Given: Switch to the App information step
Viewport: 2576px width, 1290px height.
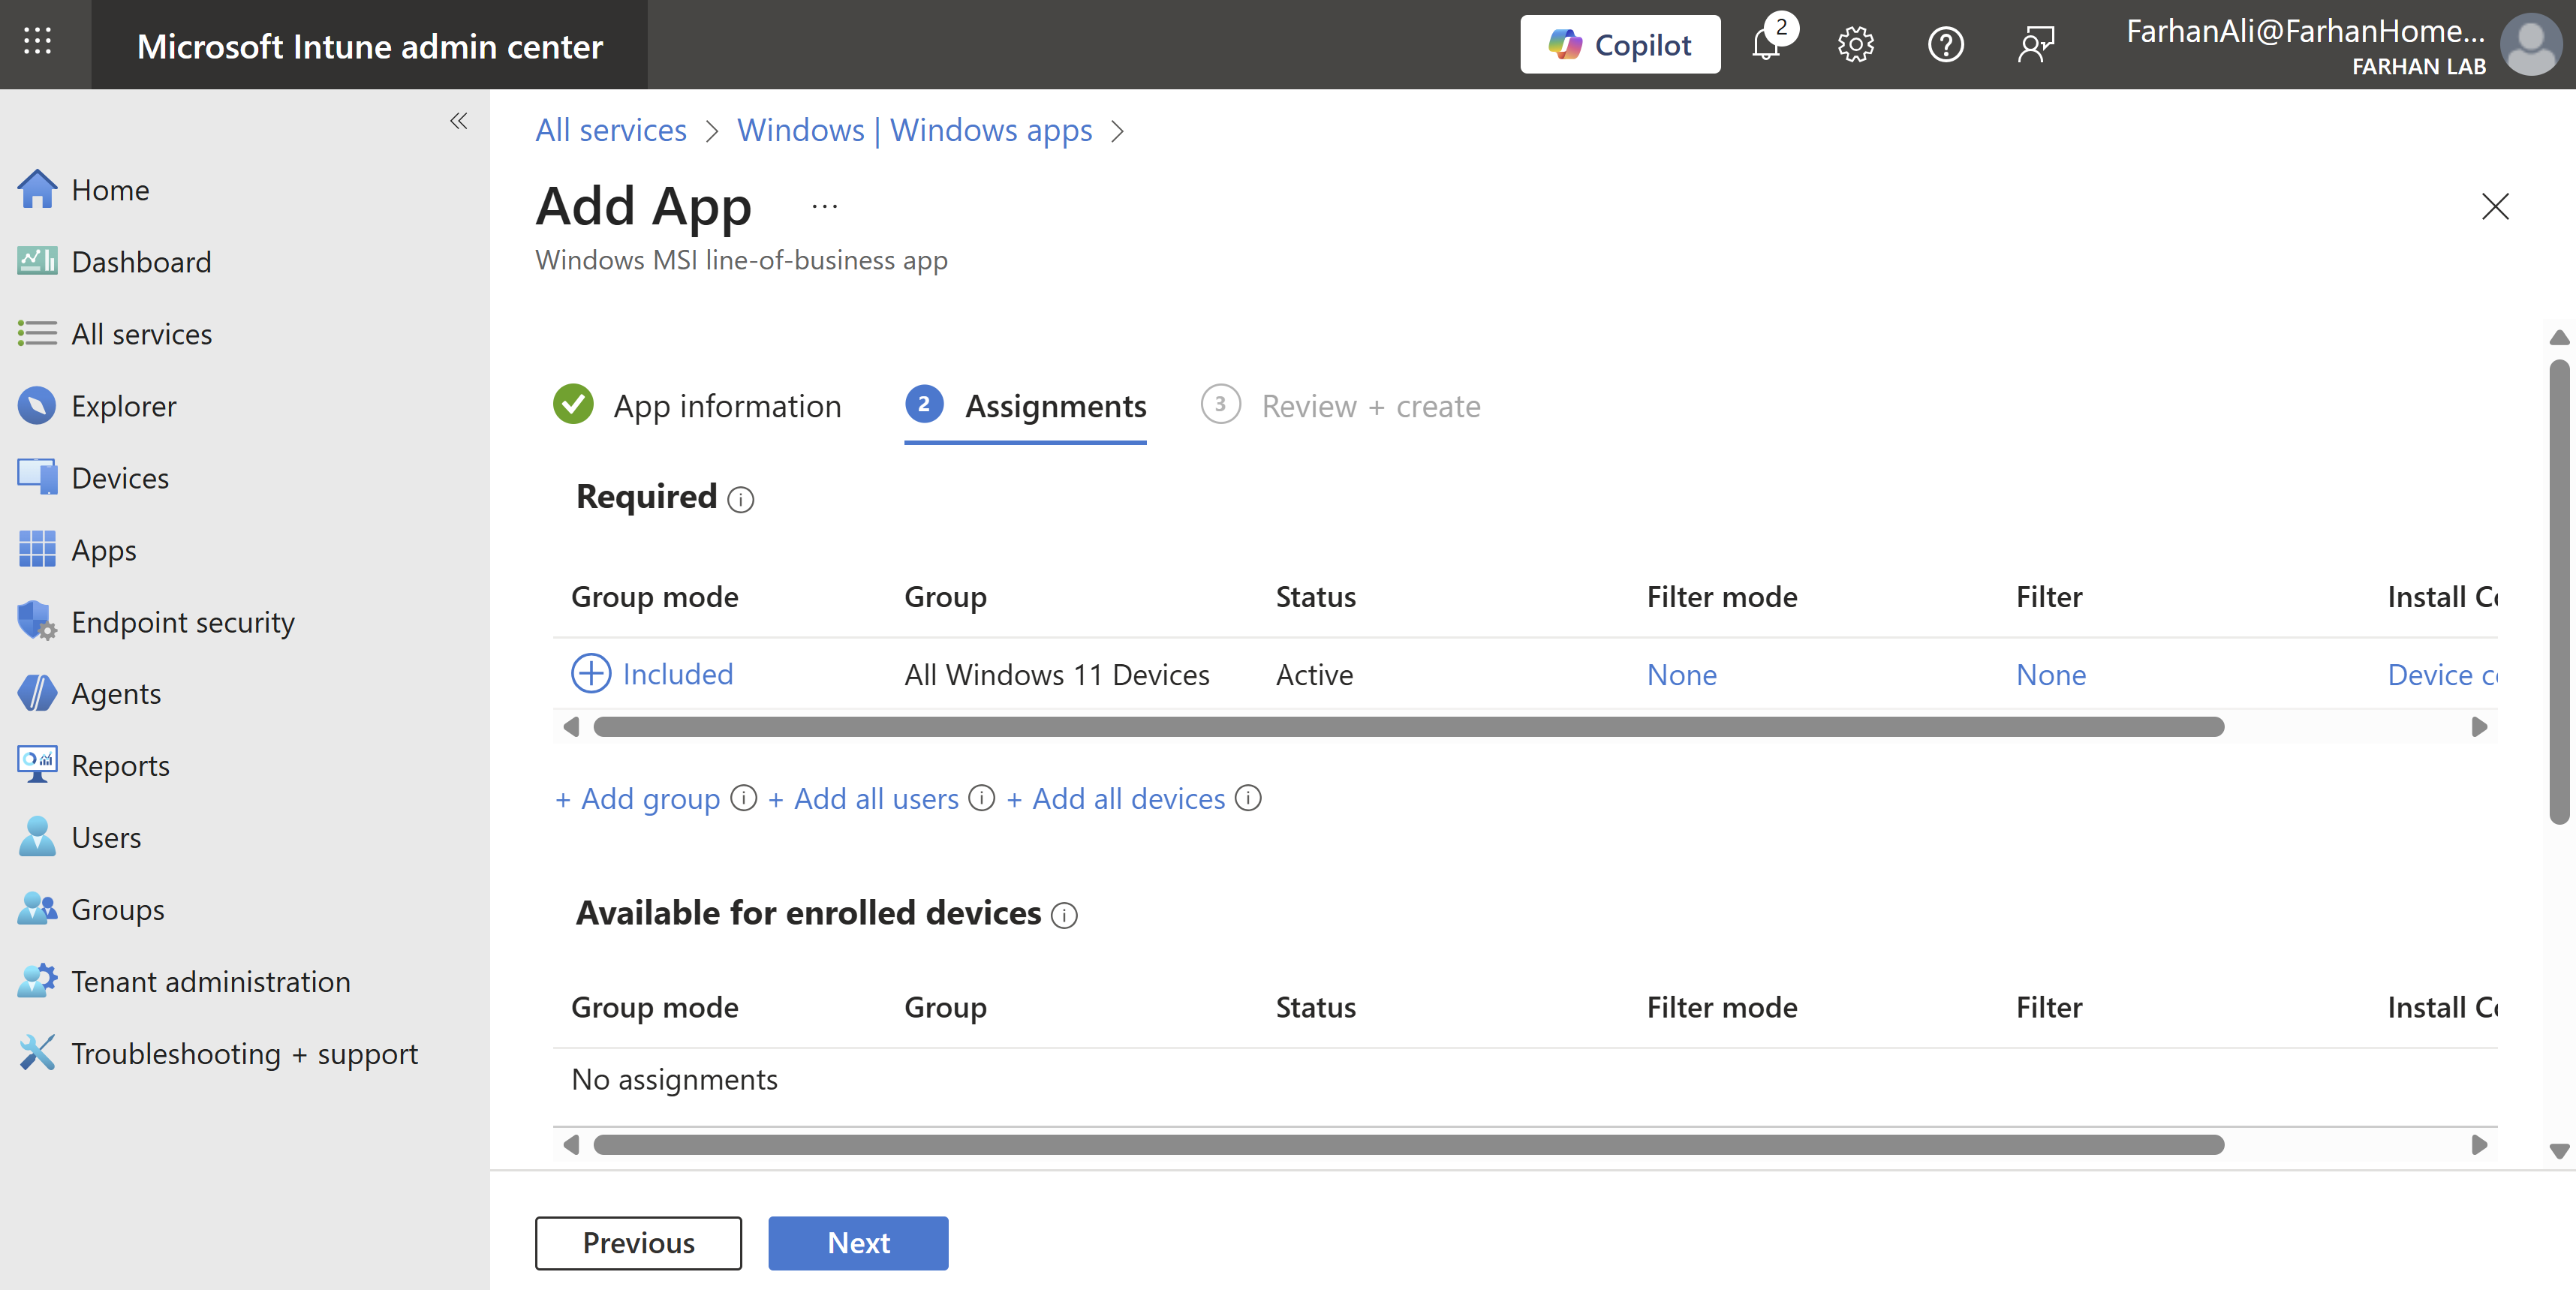Looking at the screenshot, I should (x=727, y=406).
